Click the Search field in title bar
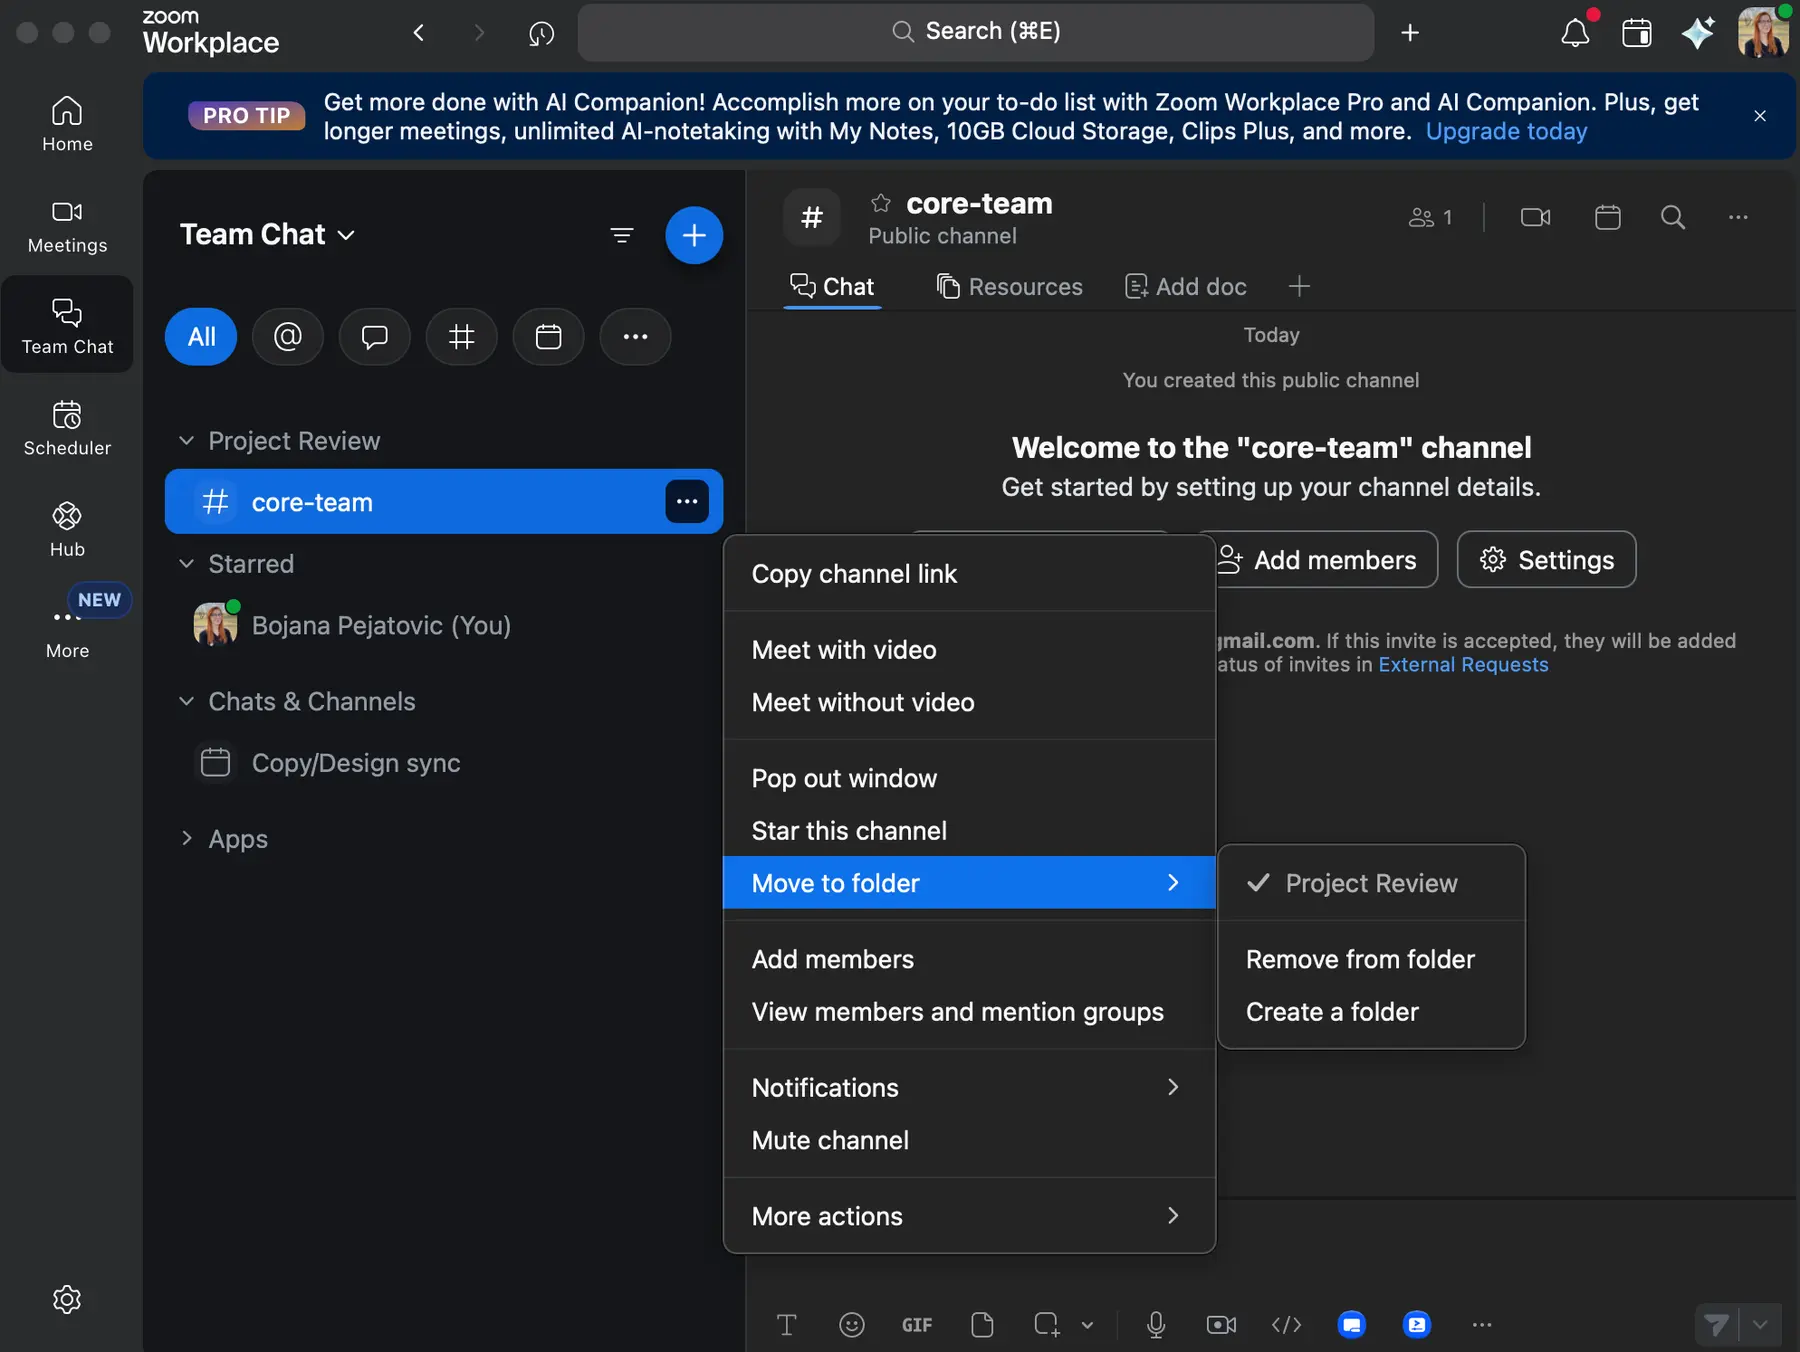Screen dimensions: 1800x1352 975,32
